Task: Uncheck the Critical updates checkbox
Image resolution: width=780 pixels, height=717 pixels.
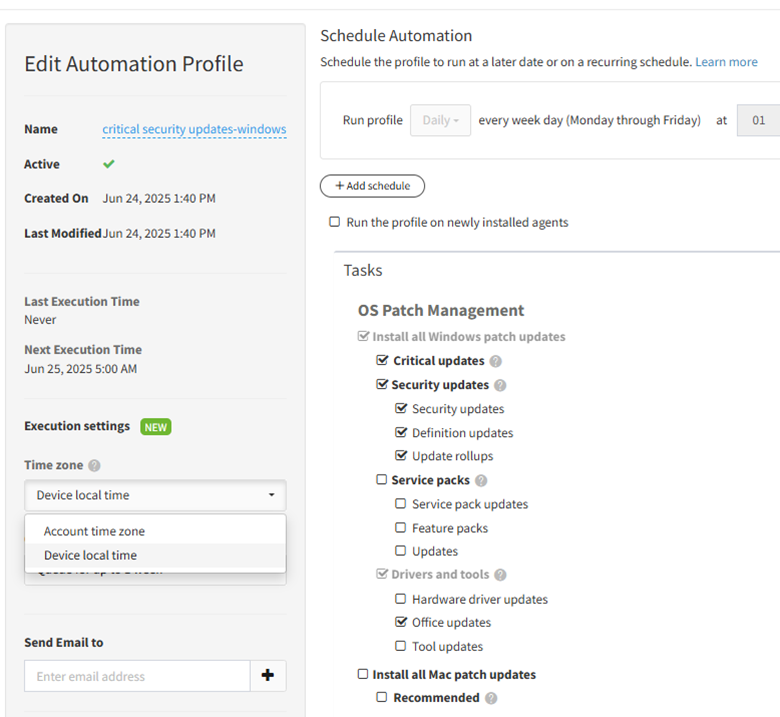Action: [382, 360]
